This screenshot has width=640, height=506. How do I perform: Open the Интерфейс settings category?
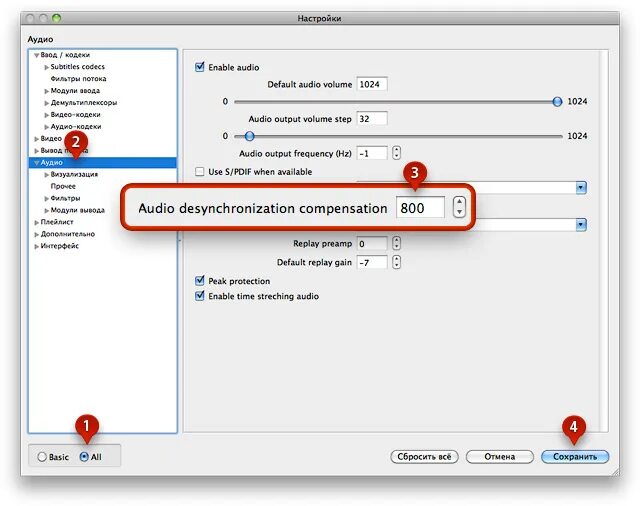60,246
